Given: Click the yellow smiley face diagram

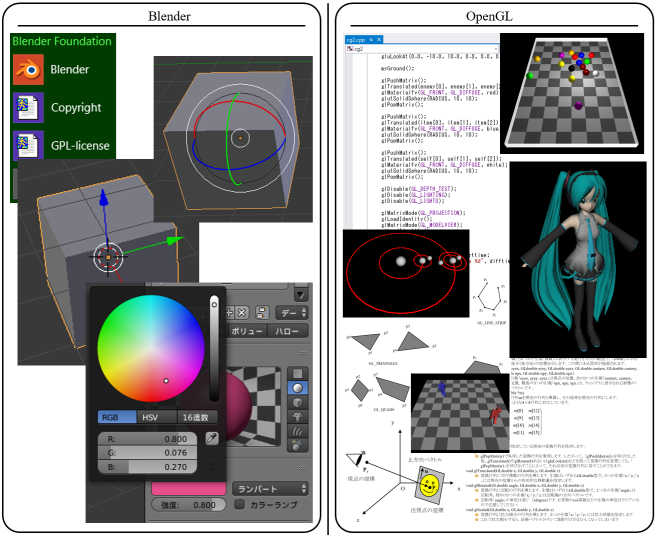Looking at the screenshot, I should click(430, 484).
